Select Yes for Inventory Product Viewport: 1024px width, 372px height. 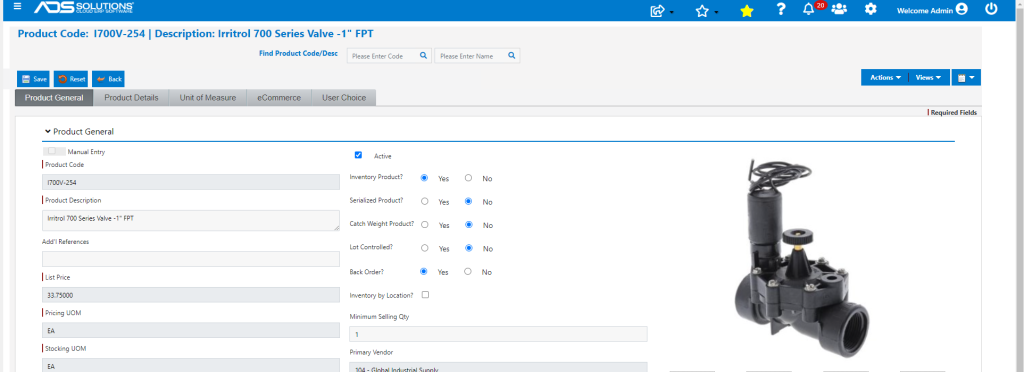pyautogui.click(x=424, y=178)
